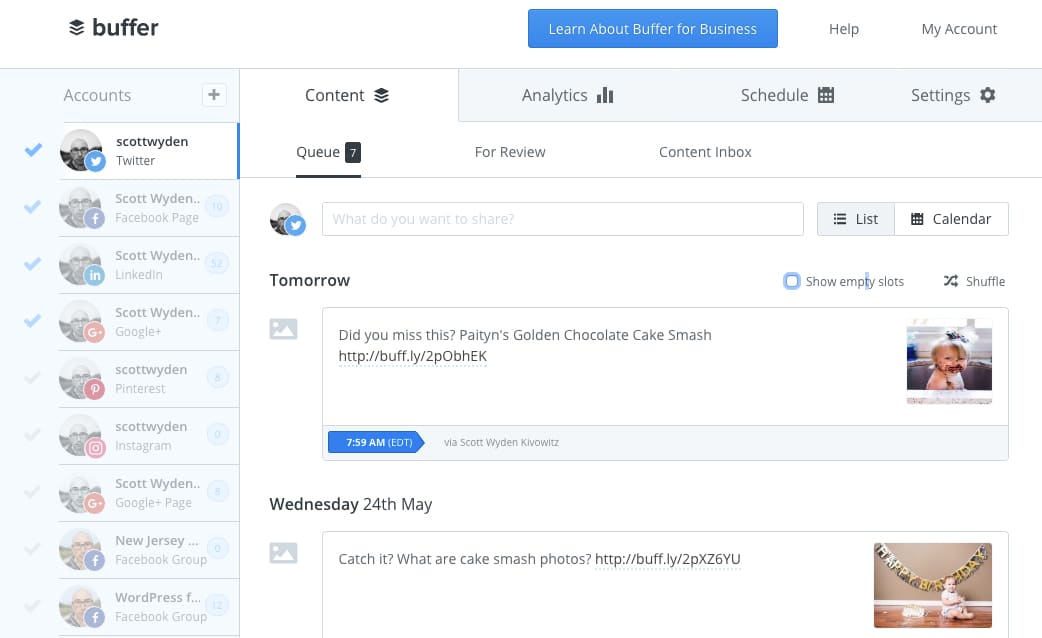Click the add account plus icon
Viewport: 1042px width, 638px height.
click(214, 95)
